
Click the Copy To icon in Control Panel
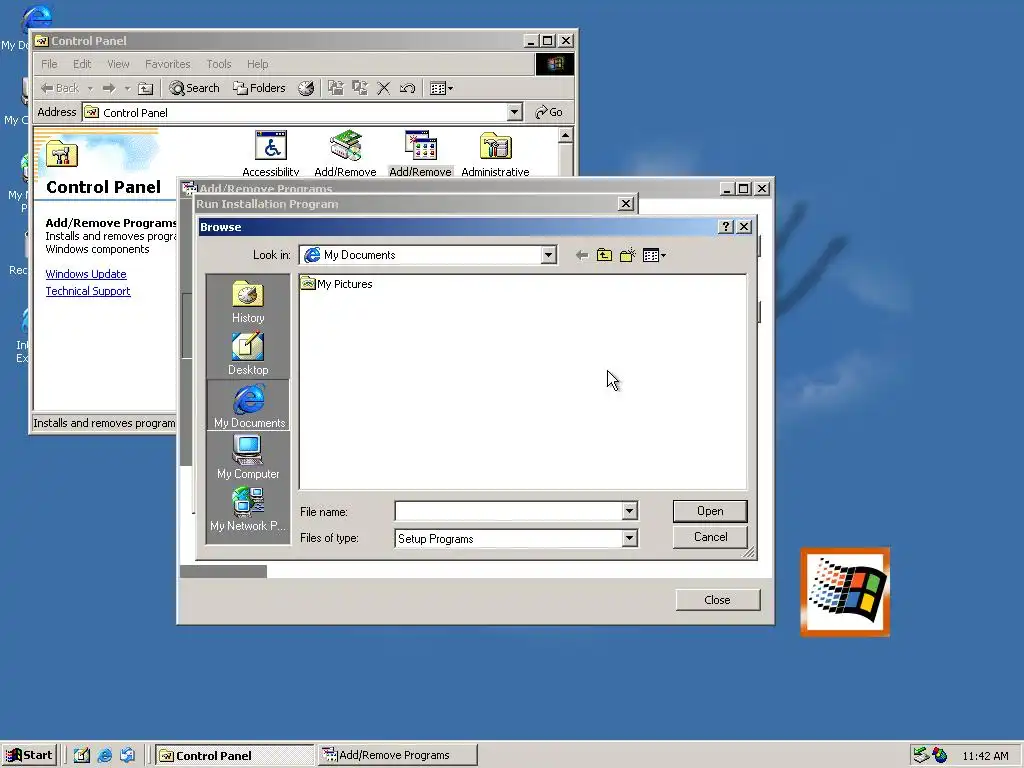[x=360, y=88]
